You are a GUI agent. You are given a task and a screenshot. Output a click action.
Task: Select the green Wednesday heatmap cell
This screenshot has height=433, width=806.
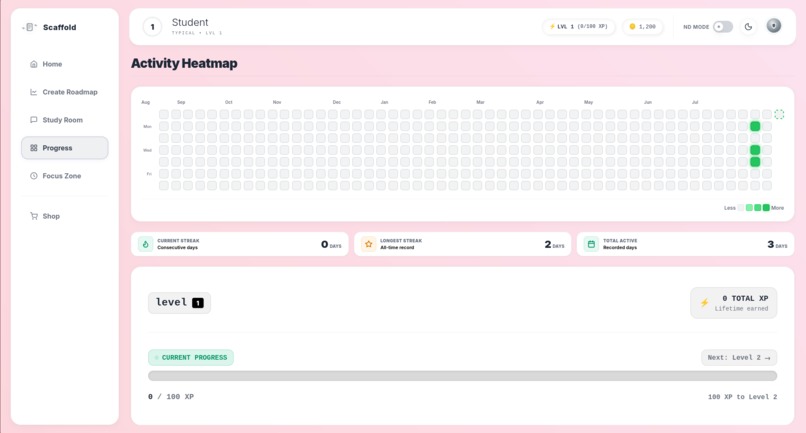coord(755,150)
